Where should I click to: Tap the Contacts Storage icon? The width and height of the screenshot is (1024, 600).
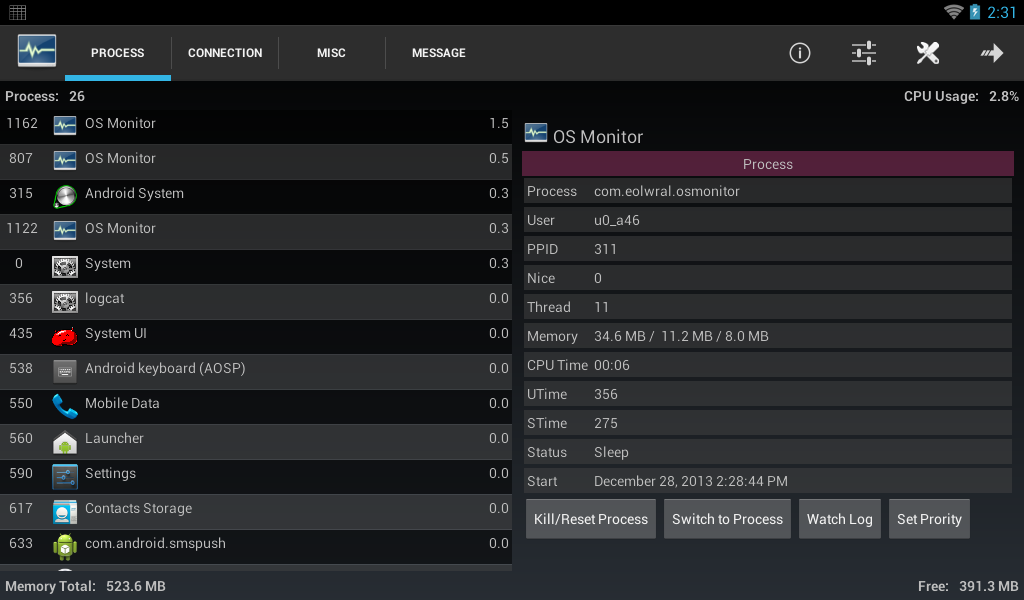[65, 512]
